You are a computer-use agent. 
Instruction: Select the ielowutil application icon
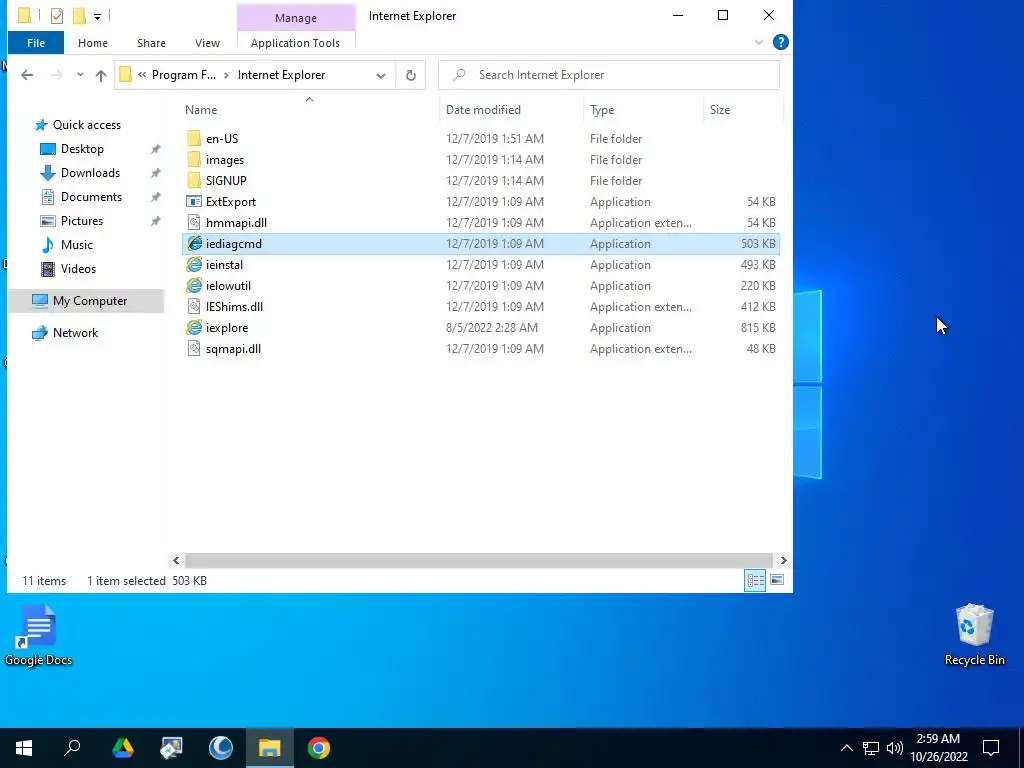[194, 285]
